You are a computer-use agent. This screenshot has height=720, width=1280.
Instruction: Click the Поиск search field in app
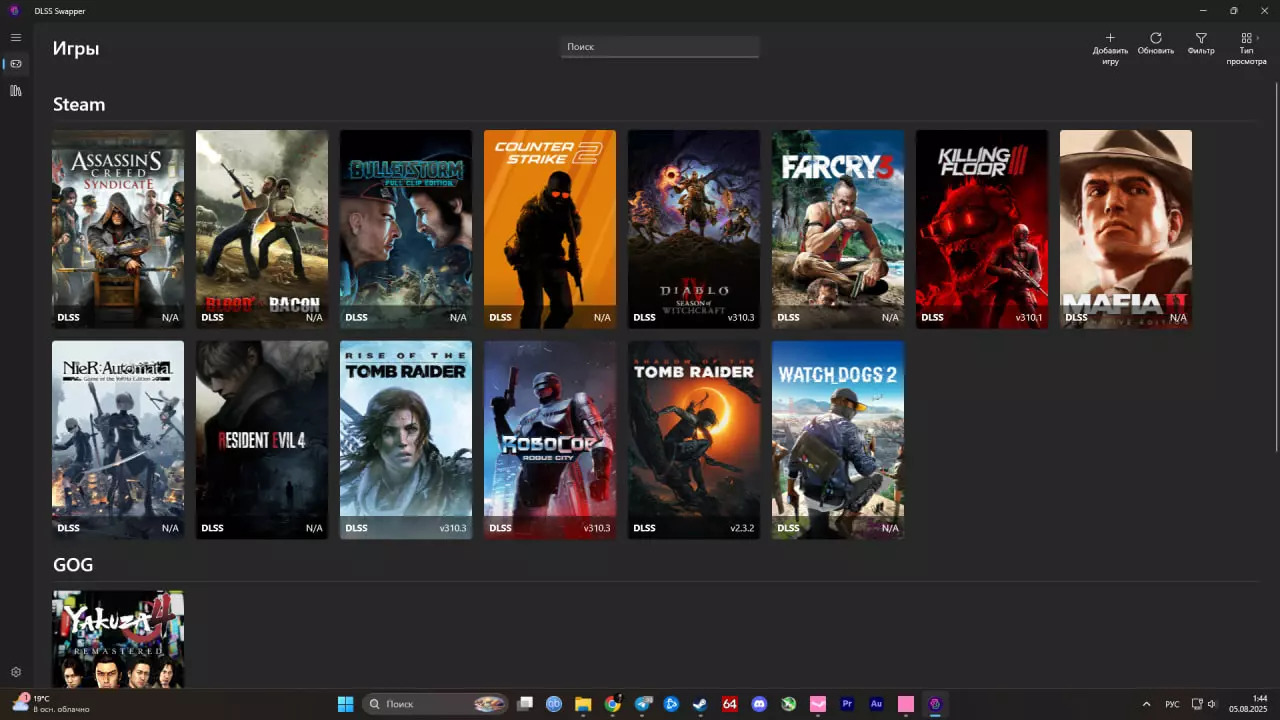(x=660, y=47)
